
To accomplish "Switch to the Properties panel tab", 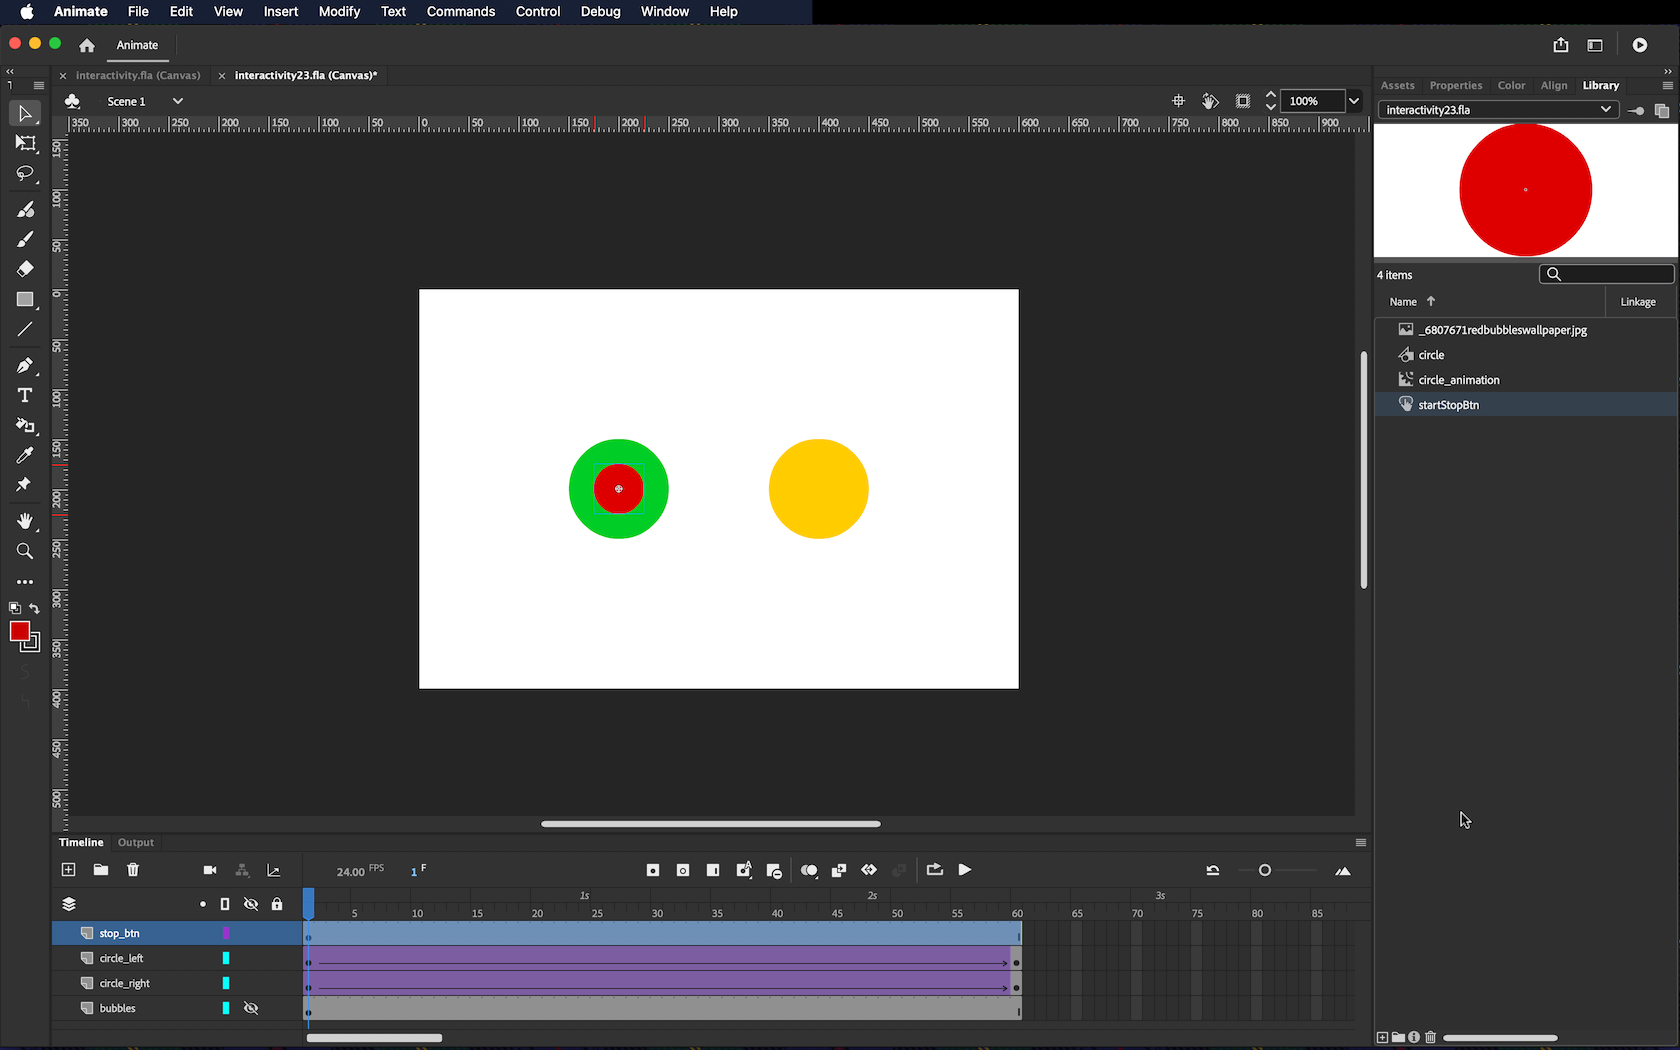I will (x=1455, y=86).
